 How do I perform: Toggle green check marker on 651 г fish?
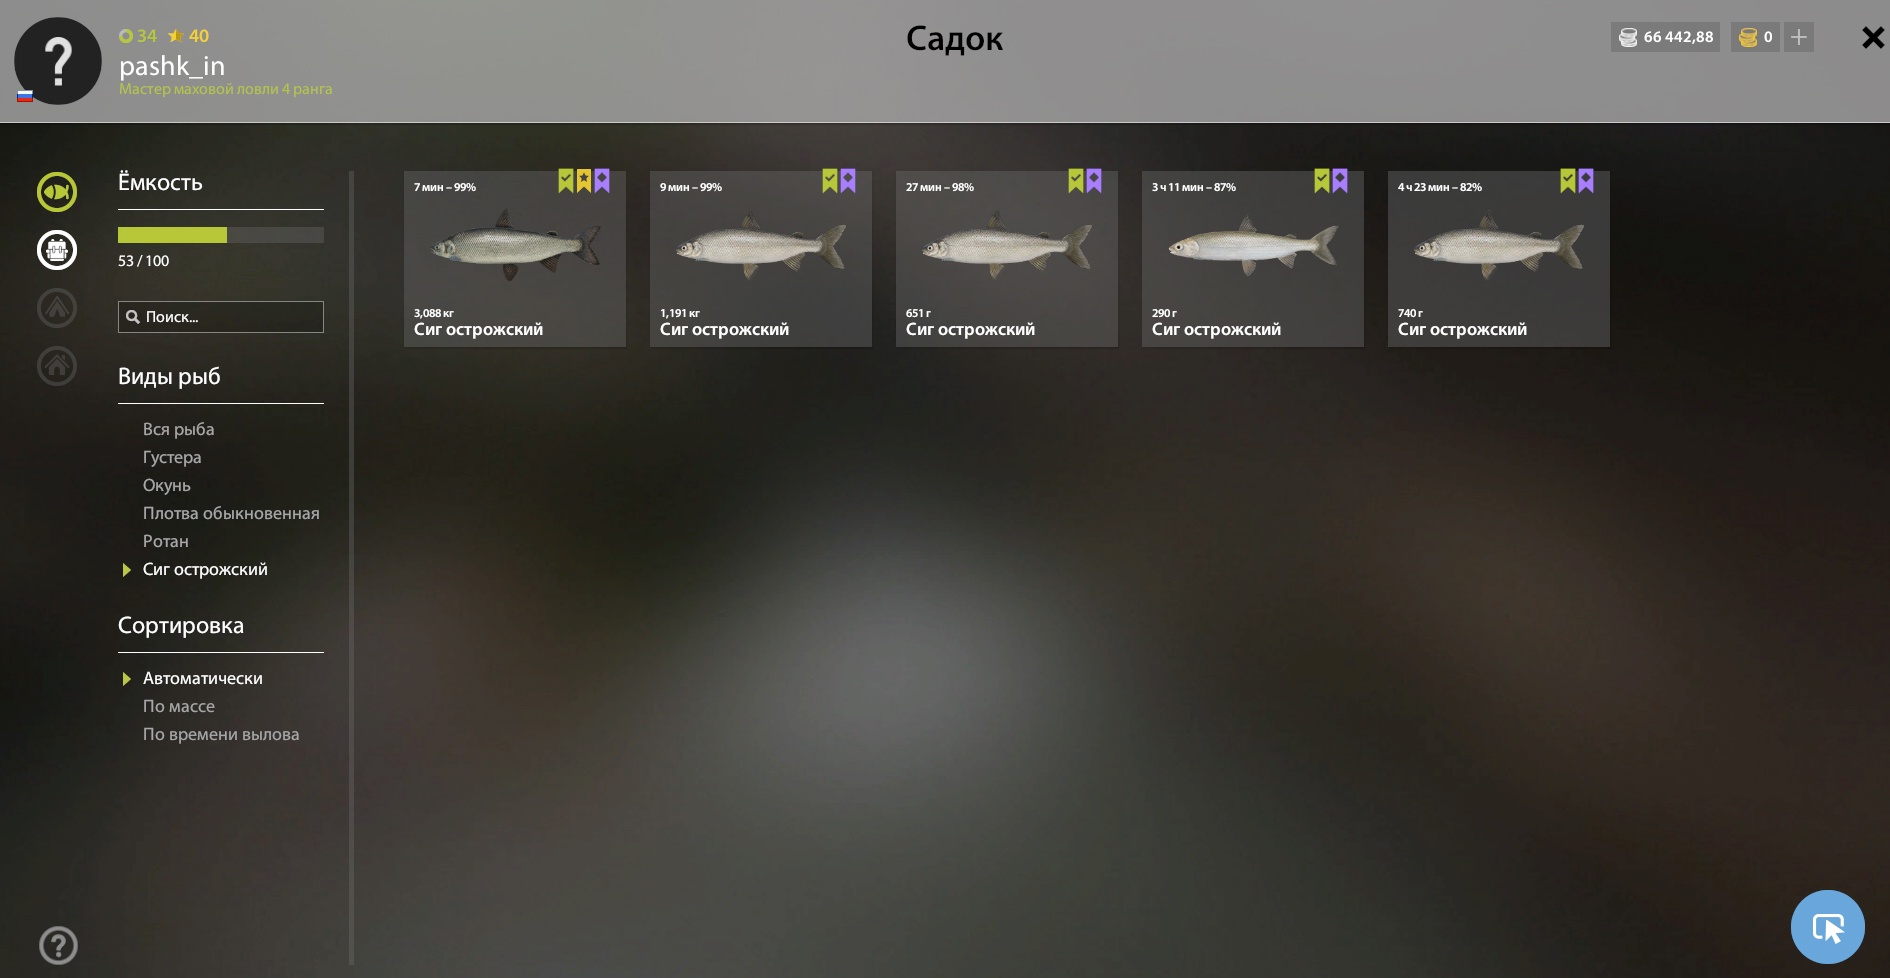coord(1076,180)
